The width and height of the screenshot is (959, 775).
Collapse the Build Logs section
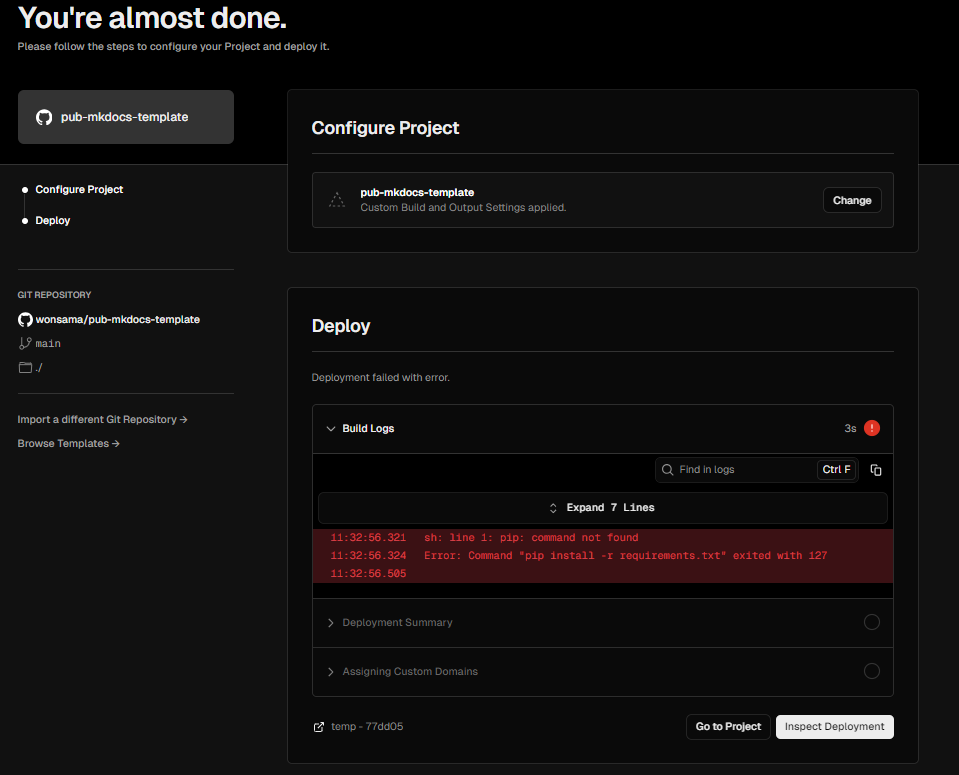click(x=360, y=428)
